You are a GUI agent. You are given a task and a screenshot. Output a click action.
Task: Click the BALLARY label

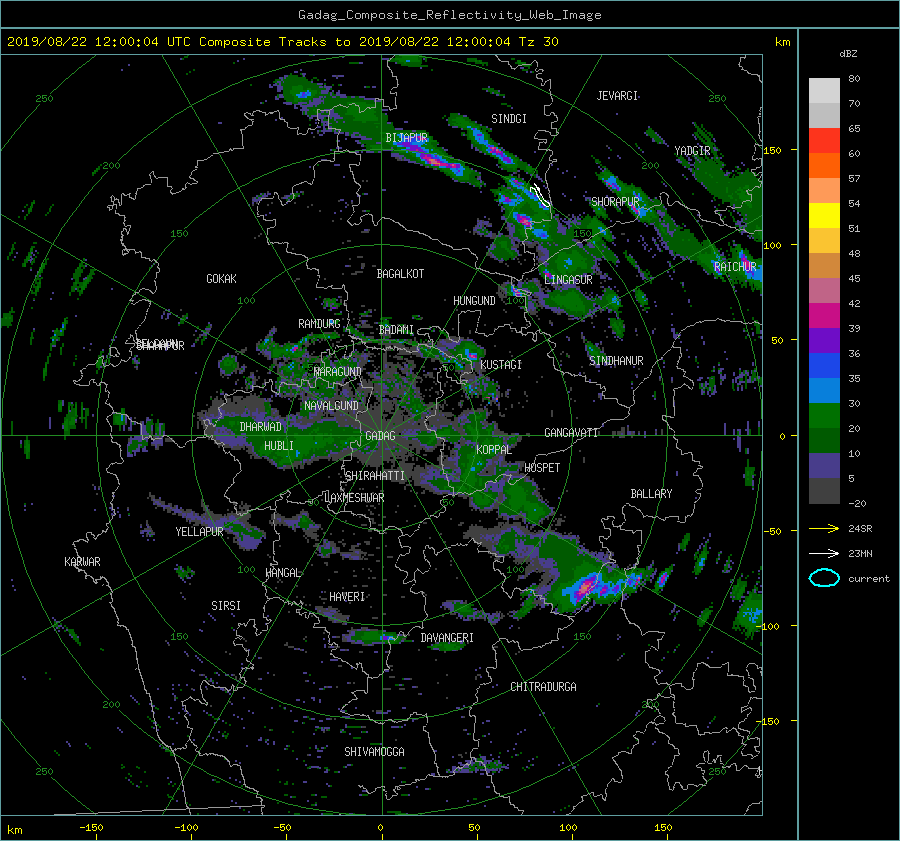[x=651, y=494]
